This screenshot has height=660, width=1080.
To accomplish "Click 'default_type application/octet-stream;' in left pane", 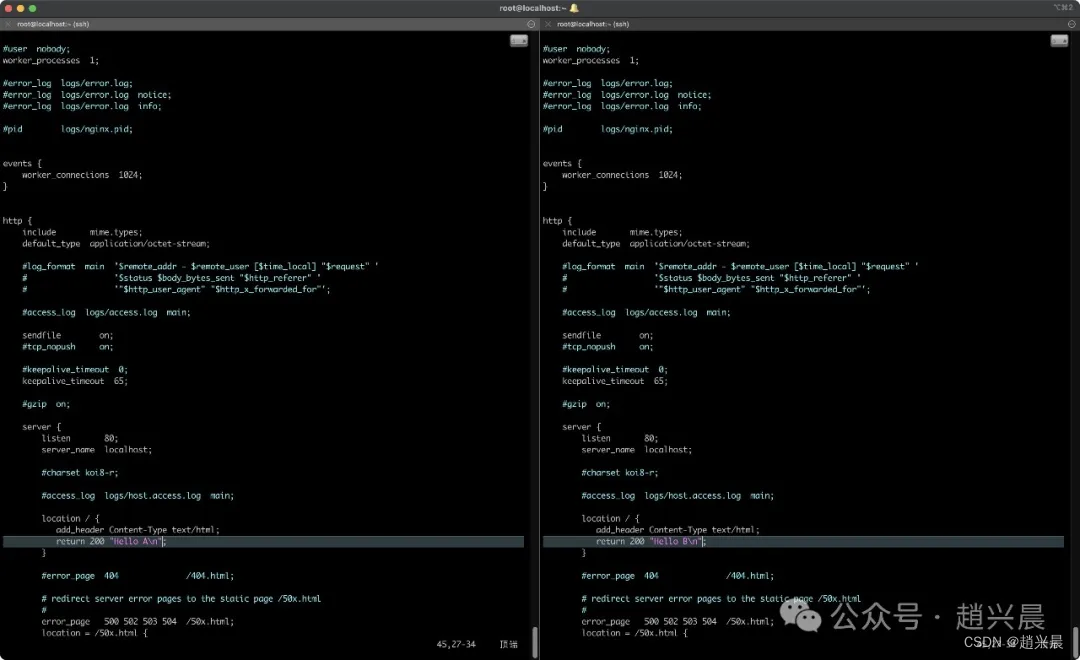I will point(116,244).
